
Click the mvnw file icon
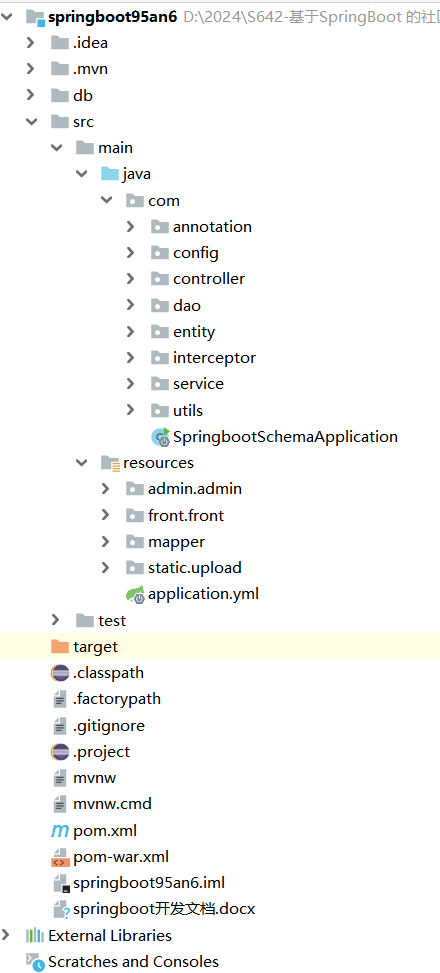(x=60, y=778)
